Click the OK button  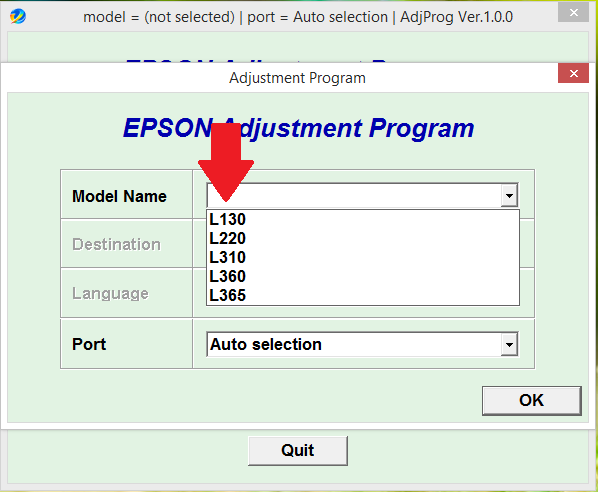tap(532, 400)
